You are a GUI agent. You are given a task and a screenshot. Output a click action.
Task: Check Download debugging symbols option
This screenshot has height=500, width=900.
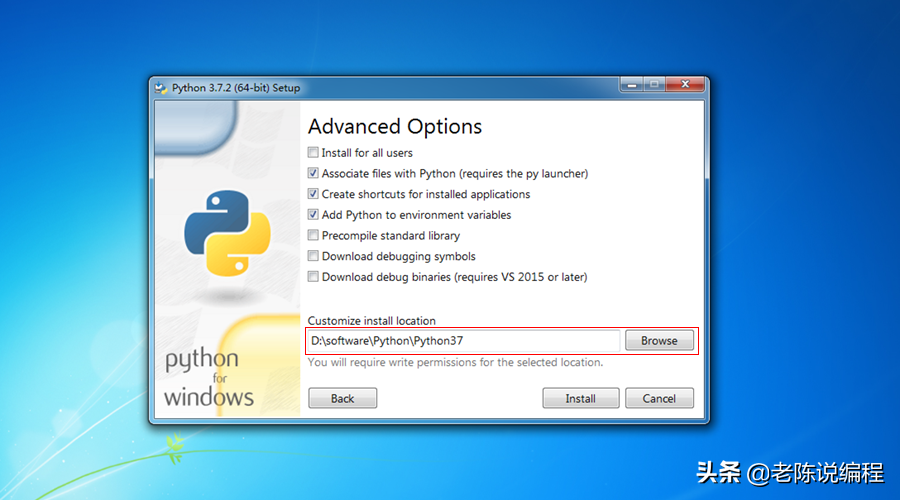pyautogui.click(x=313, y=256)
